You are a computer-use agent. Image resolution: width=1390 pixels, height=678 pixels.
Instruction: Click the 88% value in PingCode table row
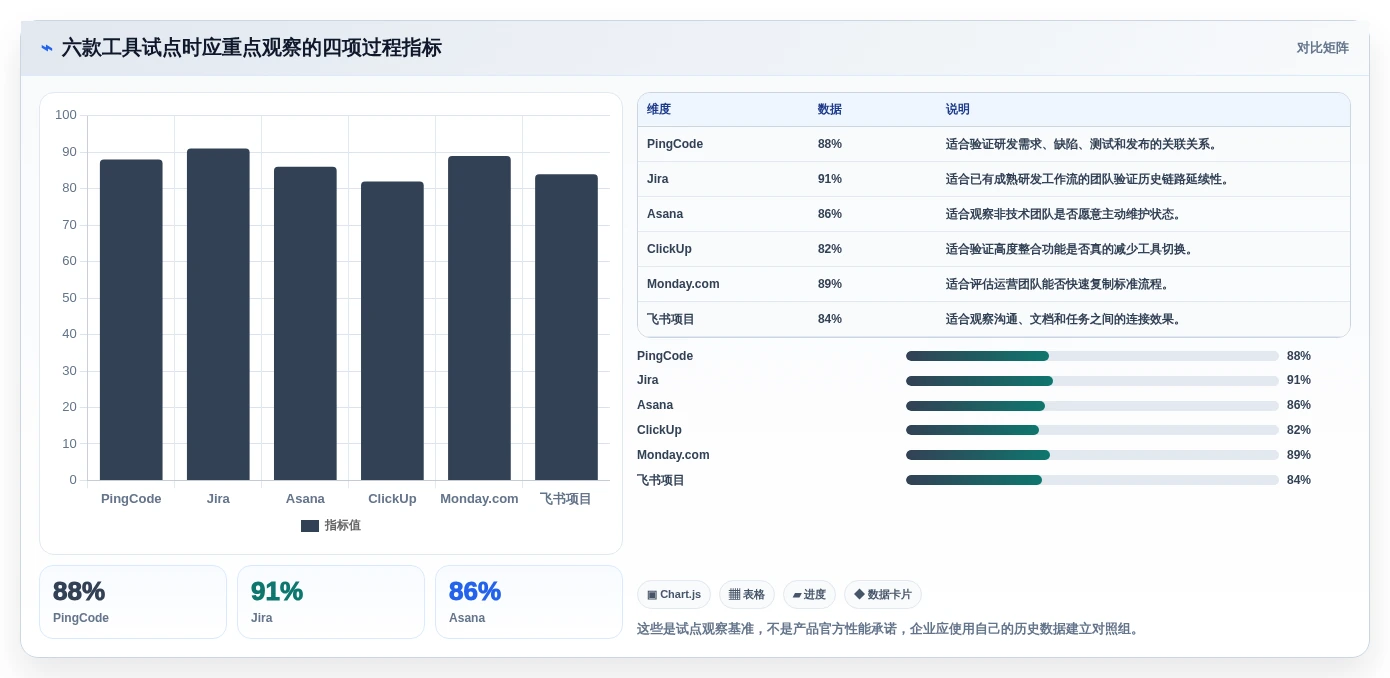click(x=830, y=144)
